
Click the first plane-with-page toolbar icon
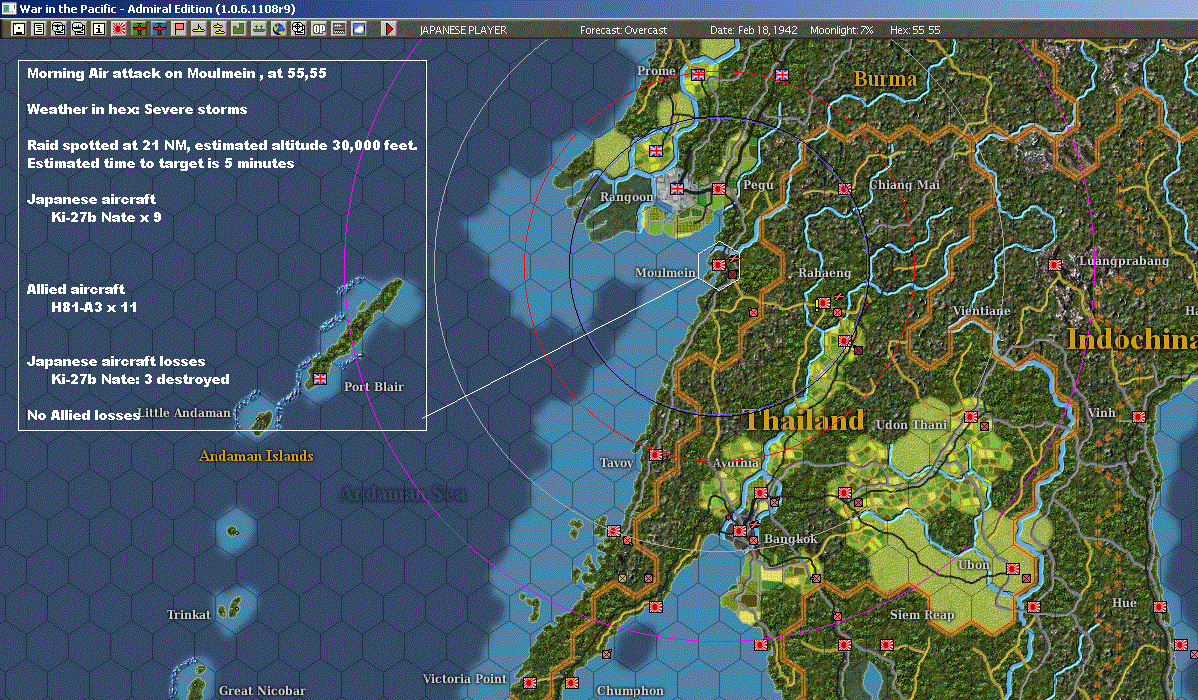[x=59, y=29]
